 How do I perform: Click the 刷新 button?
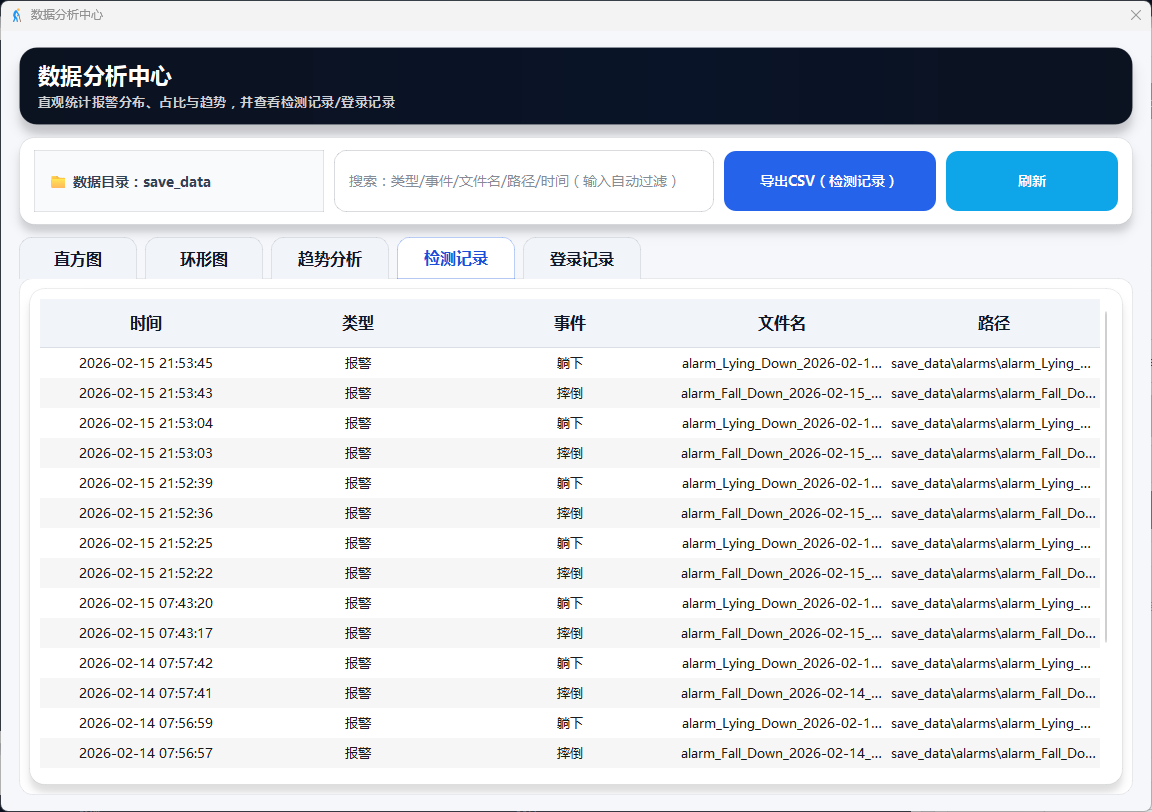1031,181
